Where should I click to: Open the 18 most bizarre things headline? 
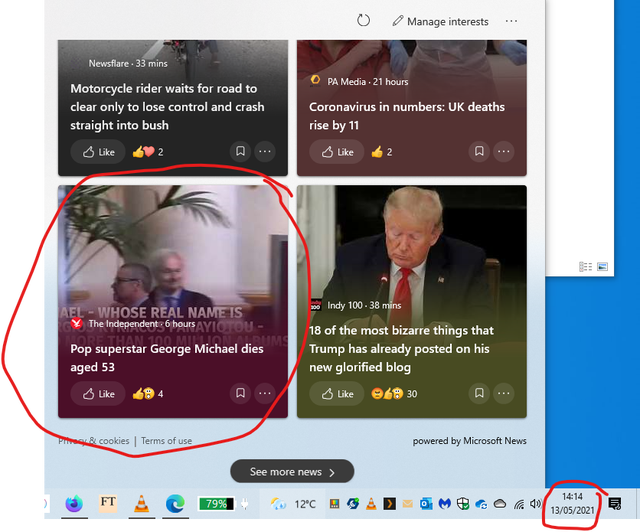coord(401,348)
